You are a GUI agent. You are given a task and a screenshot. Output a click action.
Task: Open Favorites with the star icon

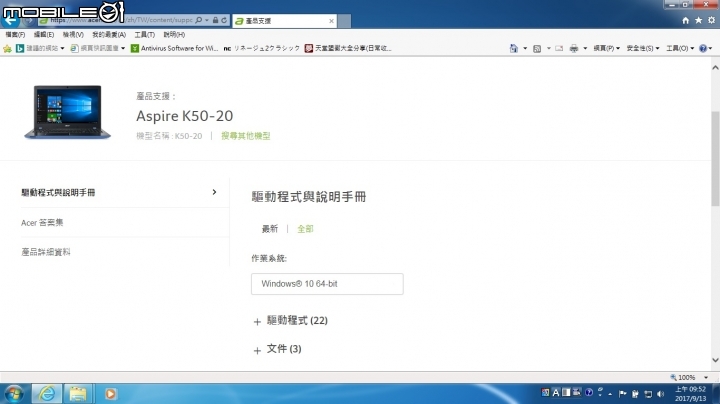pyautogui.click(x=698, y=20)
